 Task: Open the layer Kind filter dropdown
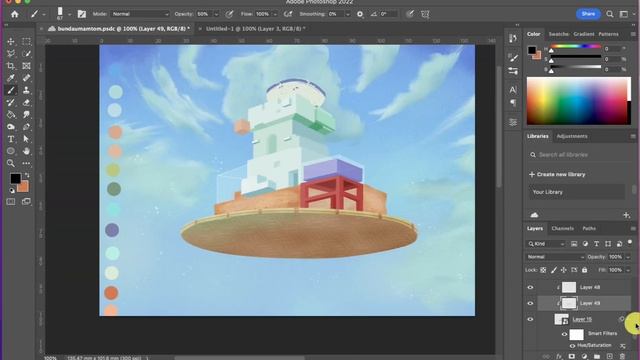[x=546, y=244]
